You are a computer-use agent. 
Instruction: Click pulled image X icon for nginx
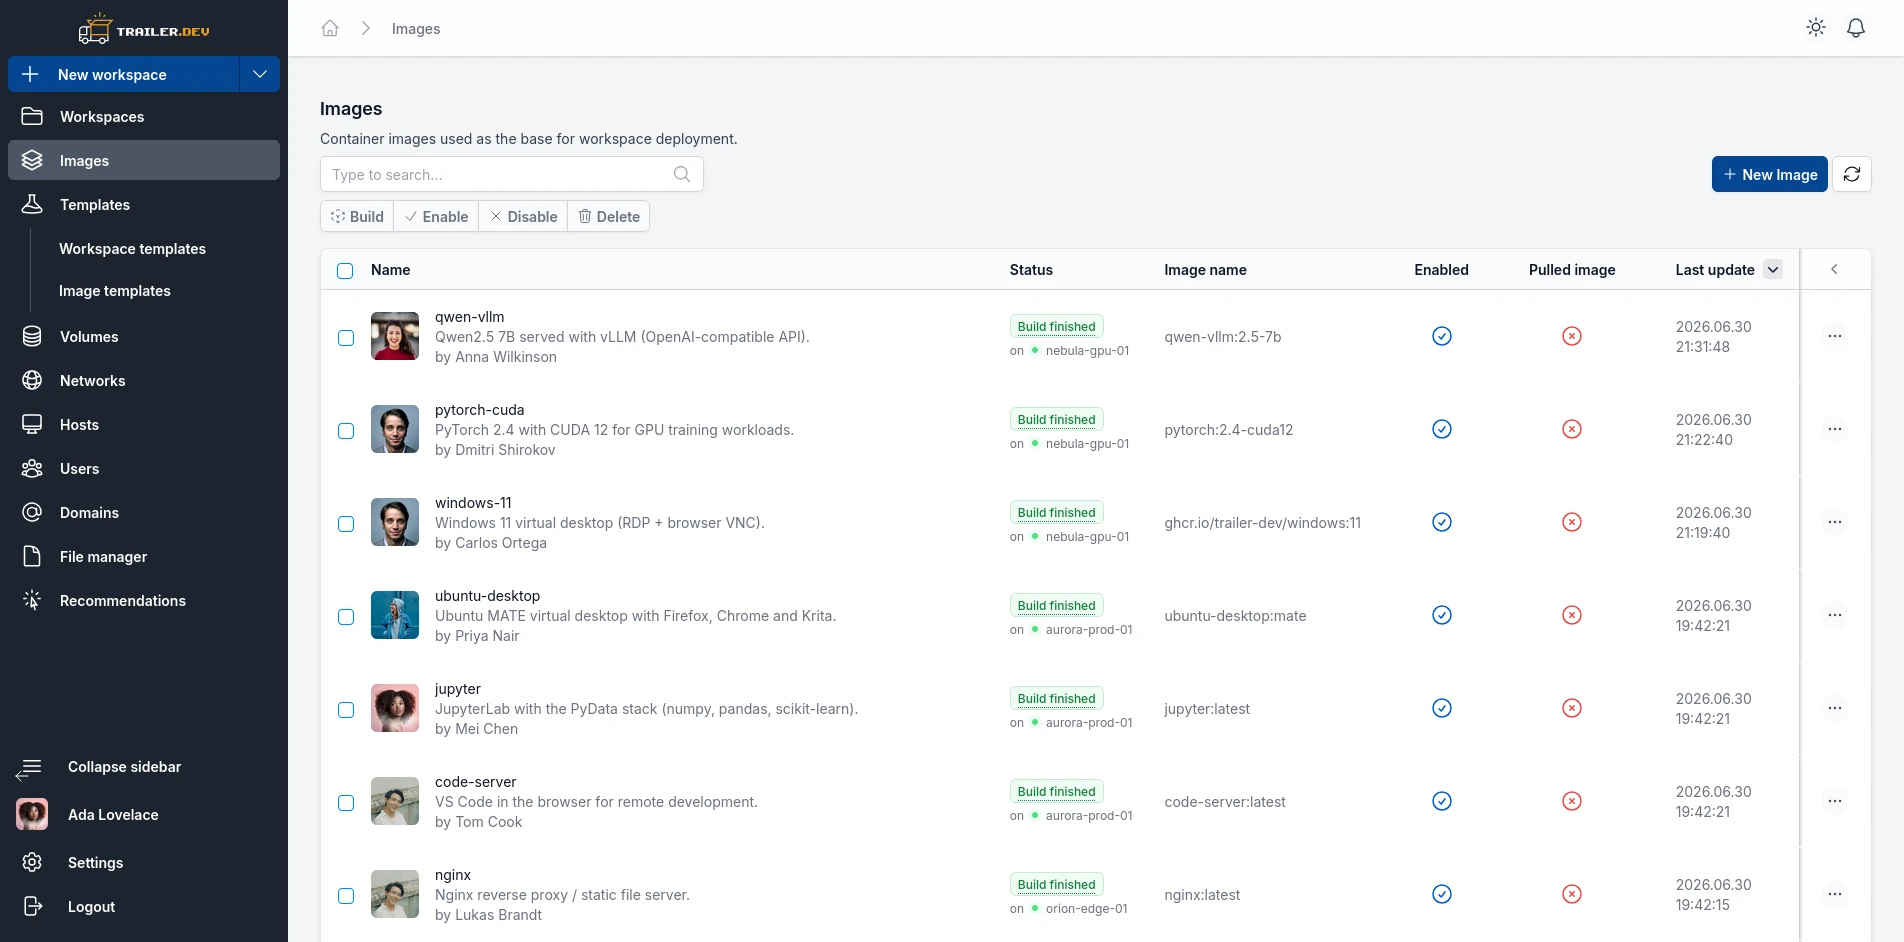pos(1572,894)
